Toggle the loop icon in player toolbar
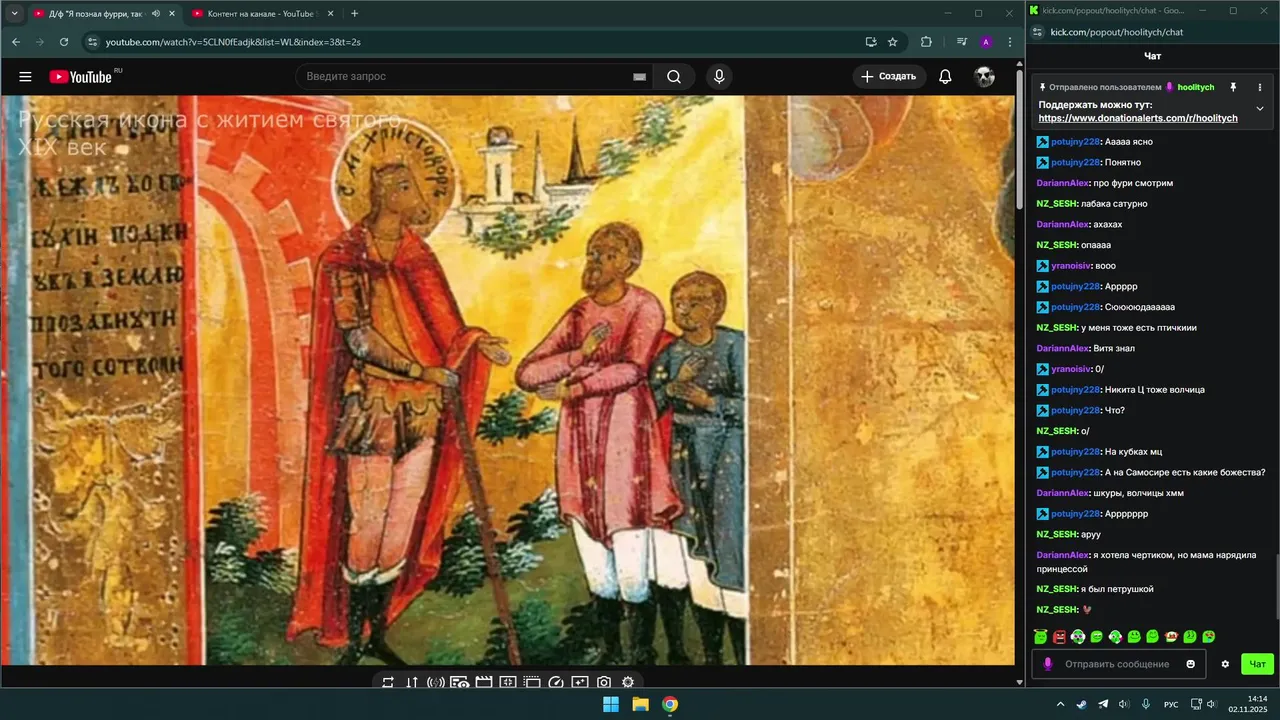This screenshot has width=1280, height=720. (388, 682)
